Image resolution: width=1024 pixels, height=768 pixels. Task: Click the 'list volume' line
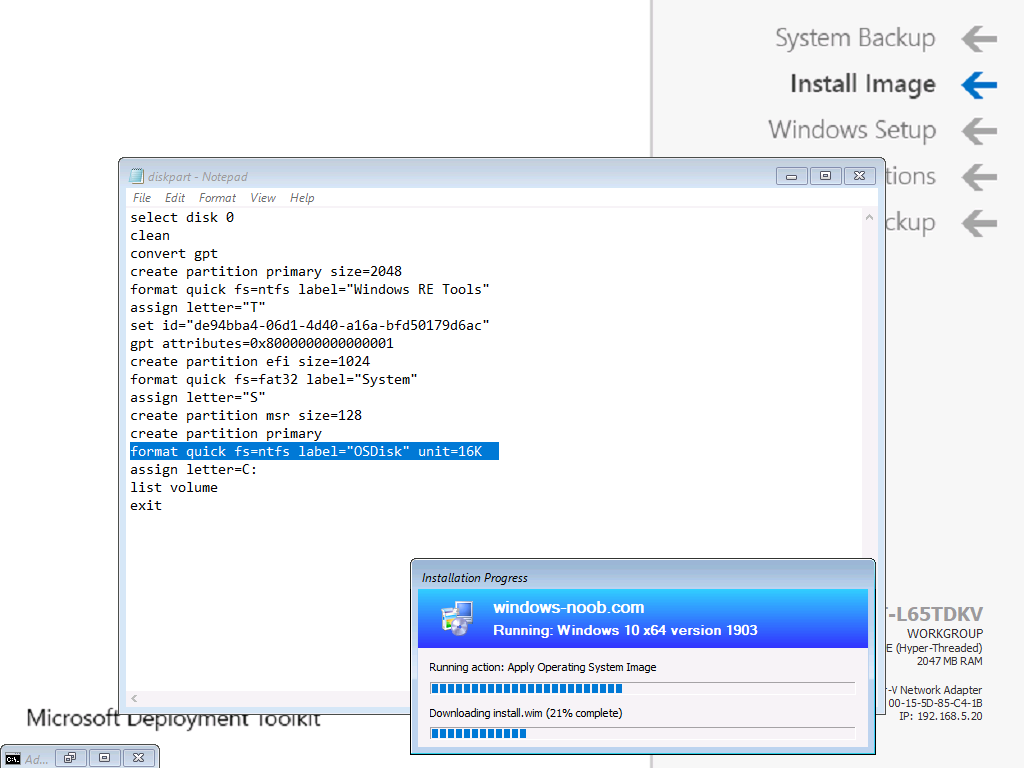coord(174,488)
